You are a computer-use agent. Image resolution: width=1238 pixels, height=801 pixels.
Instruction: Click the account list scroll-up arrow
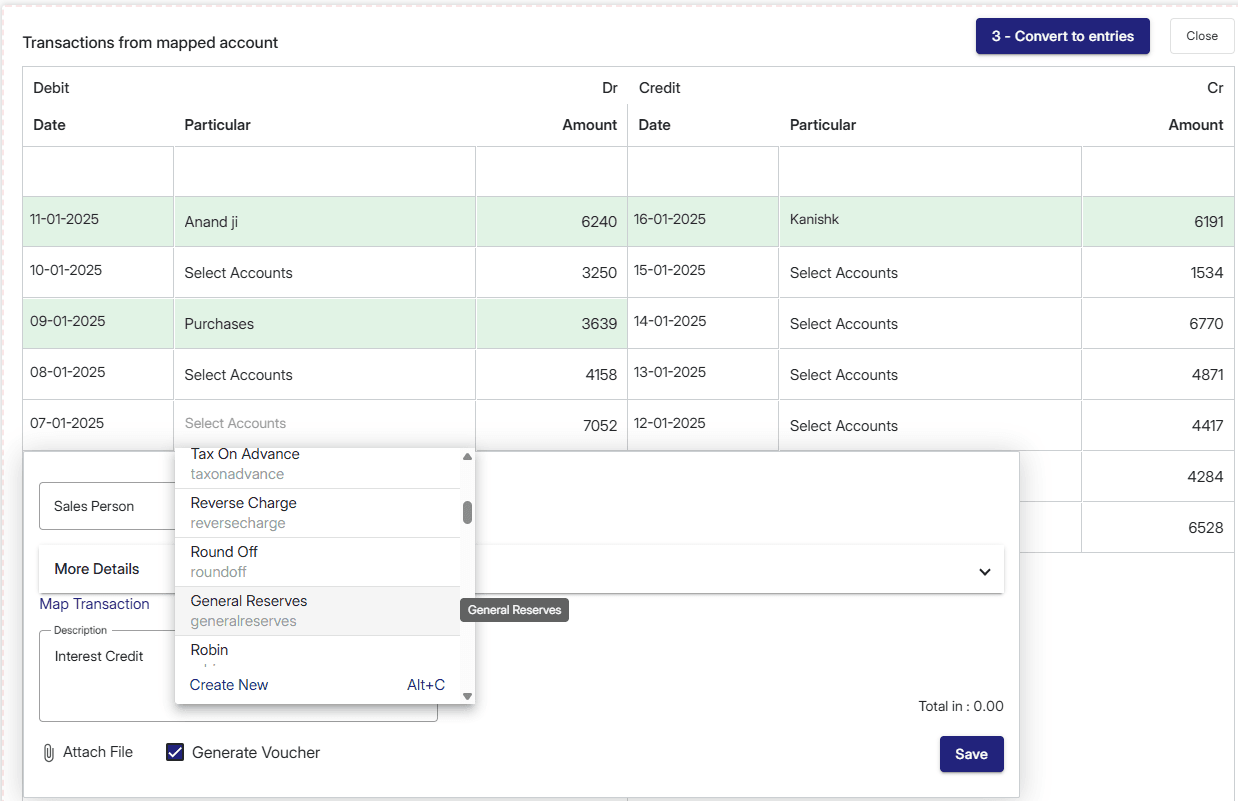click(467, 457)
